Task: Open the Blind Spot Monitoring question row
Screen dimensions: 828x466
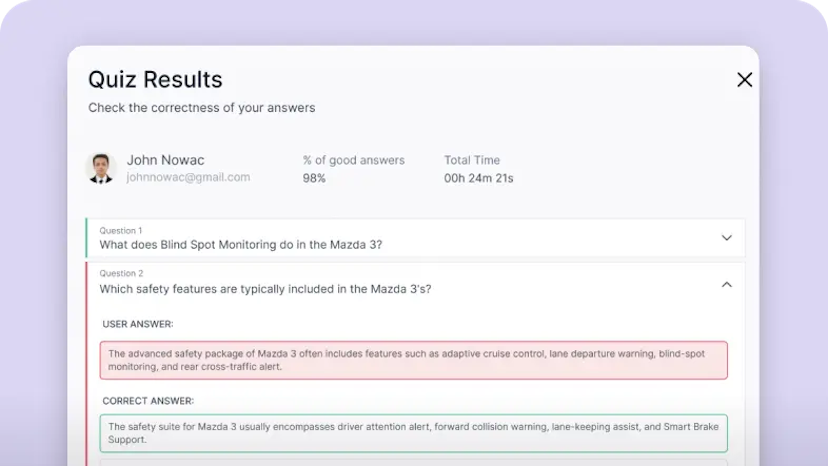Action: click(x=240, y=245)
